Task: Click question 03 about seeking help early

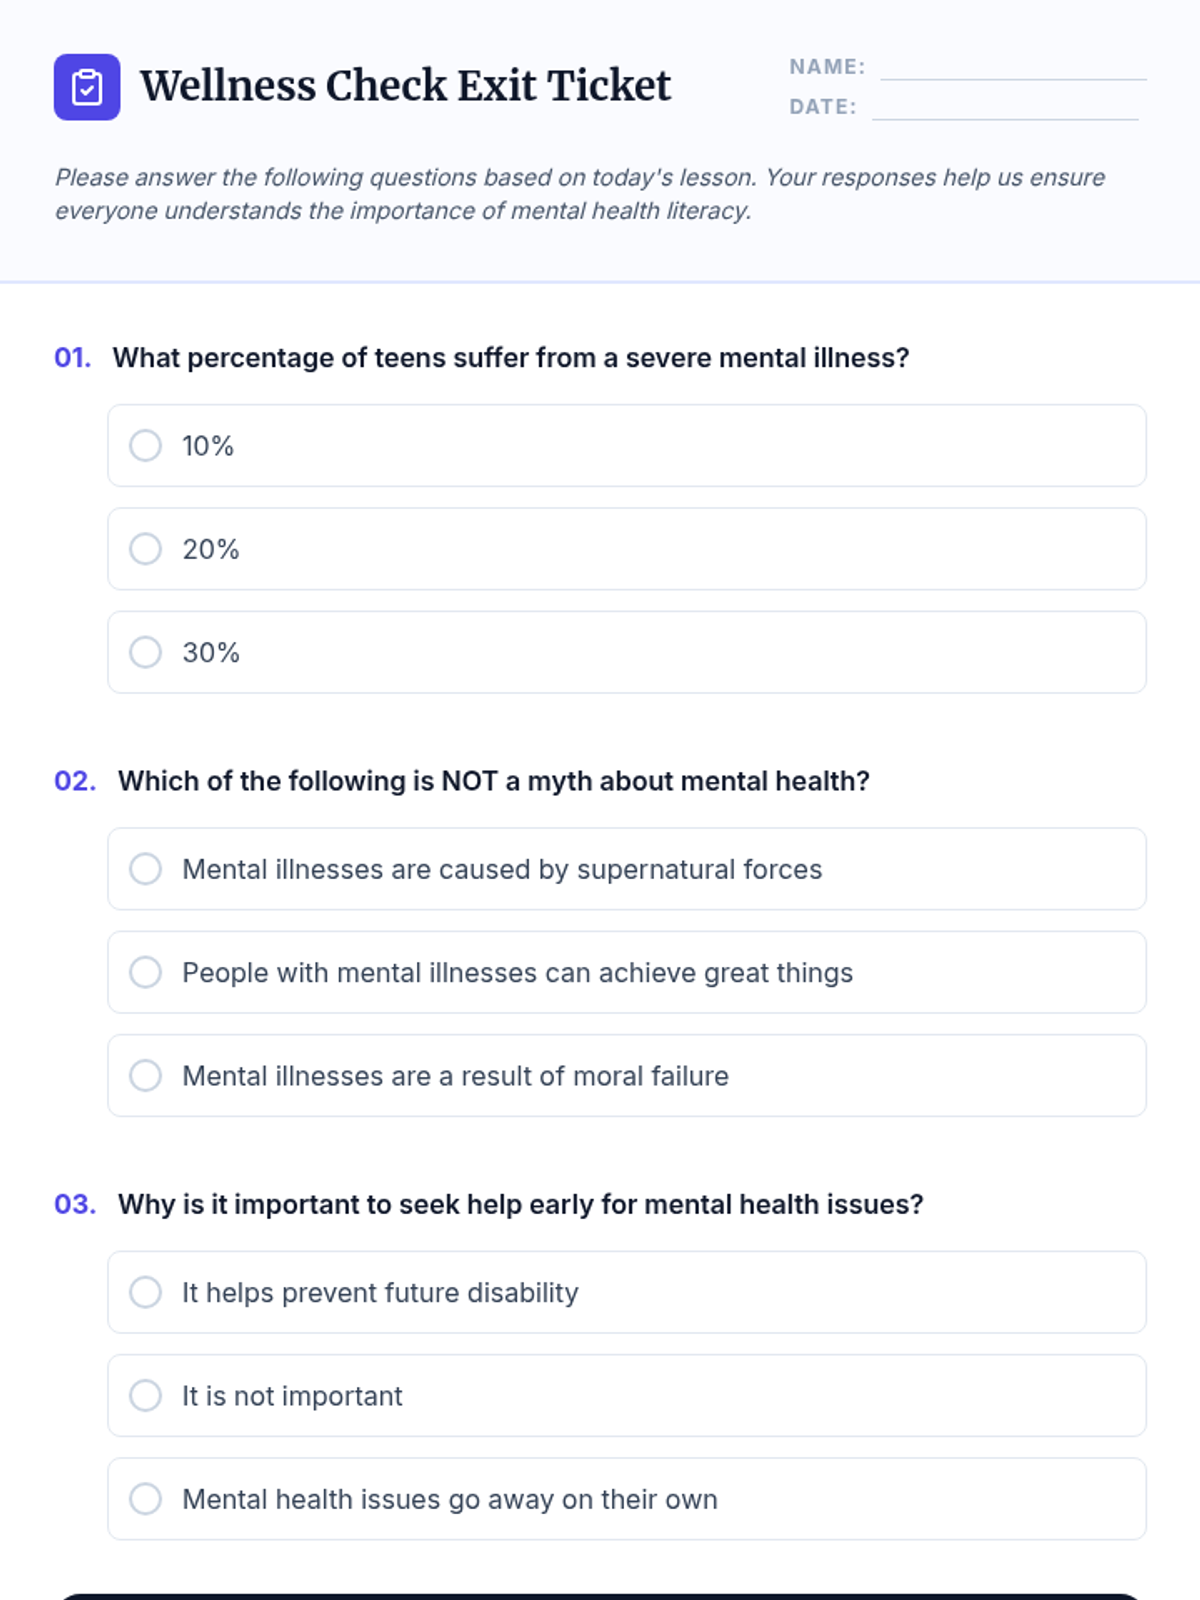Action: [520, 1204]
